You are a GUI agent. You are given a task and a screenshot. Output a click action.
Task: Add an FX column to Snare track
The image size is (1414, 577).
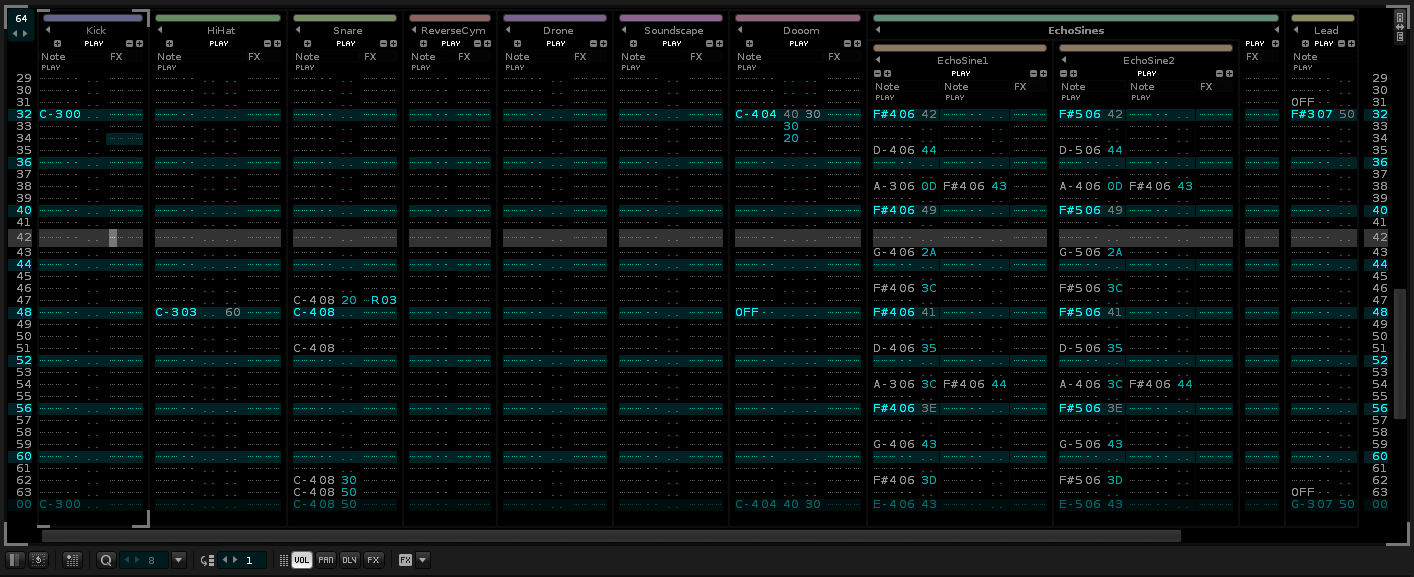pos(393,44)
